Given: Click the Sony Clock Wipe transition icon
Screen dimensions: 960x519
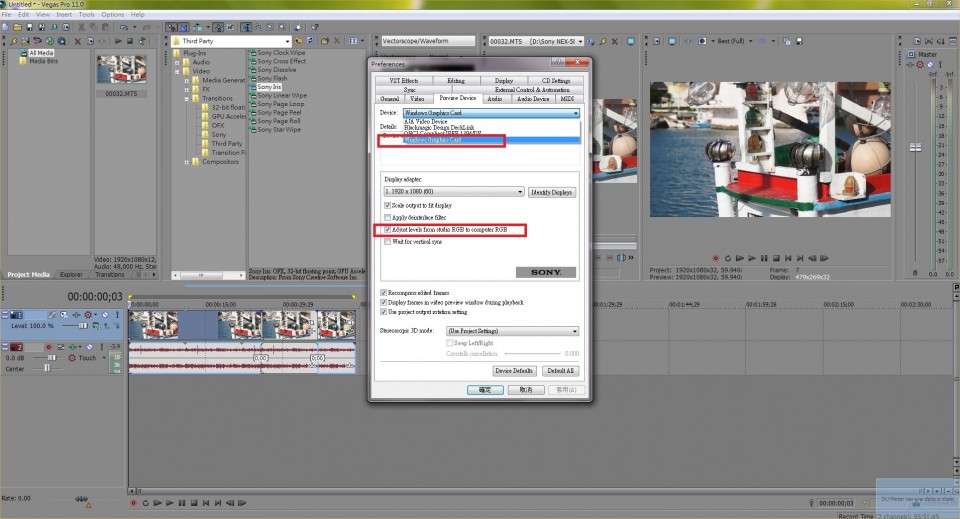Looking at the screenshot, I should (252, 52).
